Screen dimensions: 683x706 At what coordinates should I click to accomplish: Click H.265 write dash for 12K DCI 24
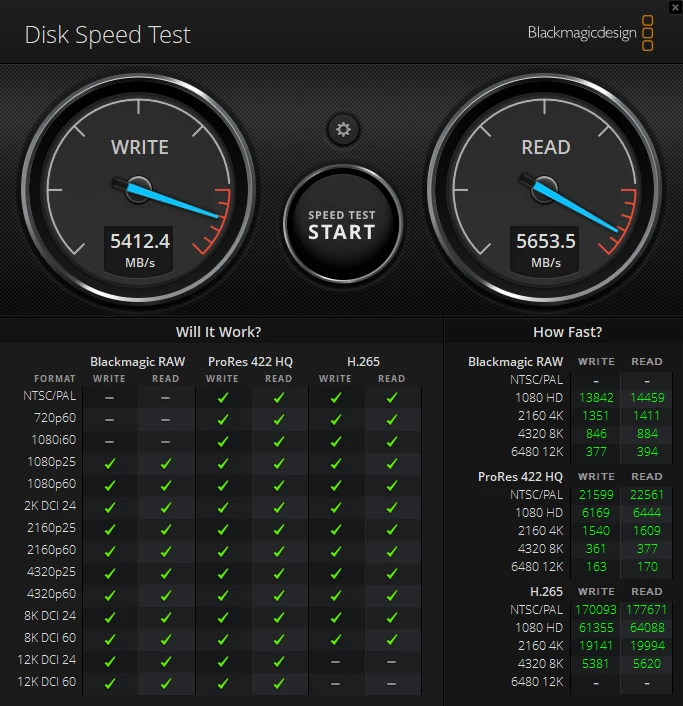335,662
